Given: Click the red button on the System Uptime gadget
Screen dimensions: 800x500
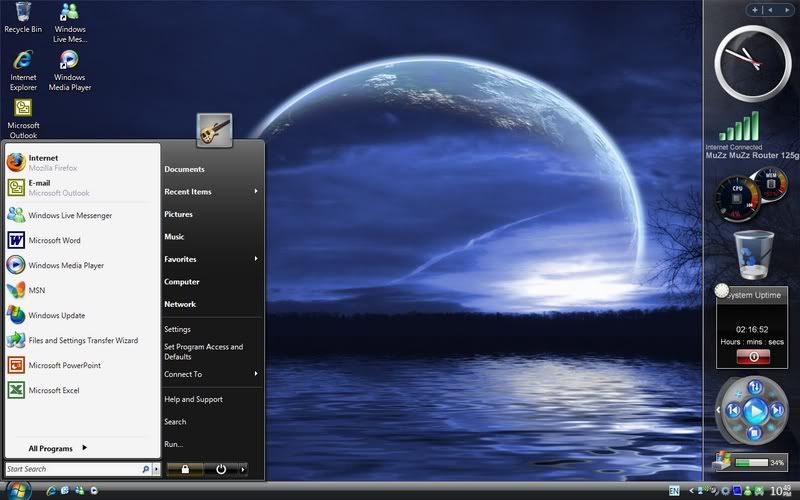Looking at the screenshot, I should (x=752, y=355).
